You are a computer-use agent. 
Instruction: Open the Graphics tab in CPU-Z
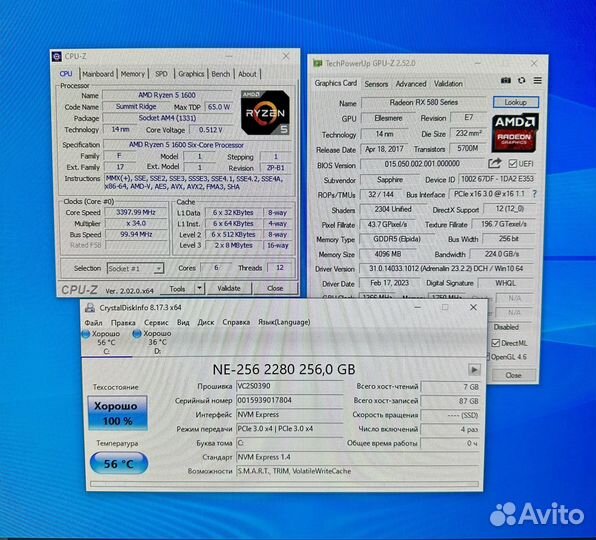(x=191, y=74)
